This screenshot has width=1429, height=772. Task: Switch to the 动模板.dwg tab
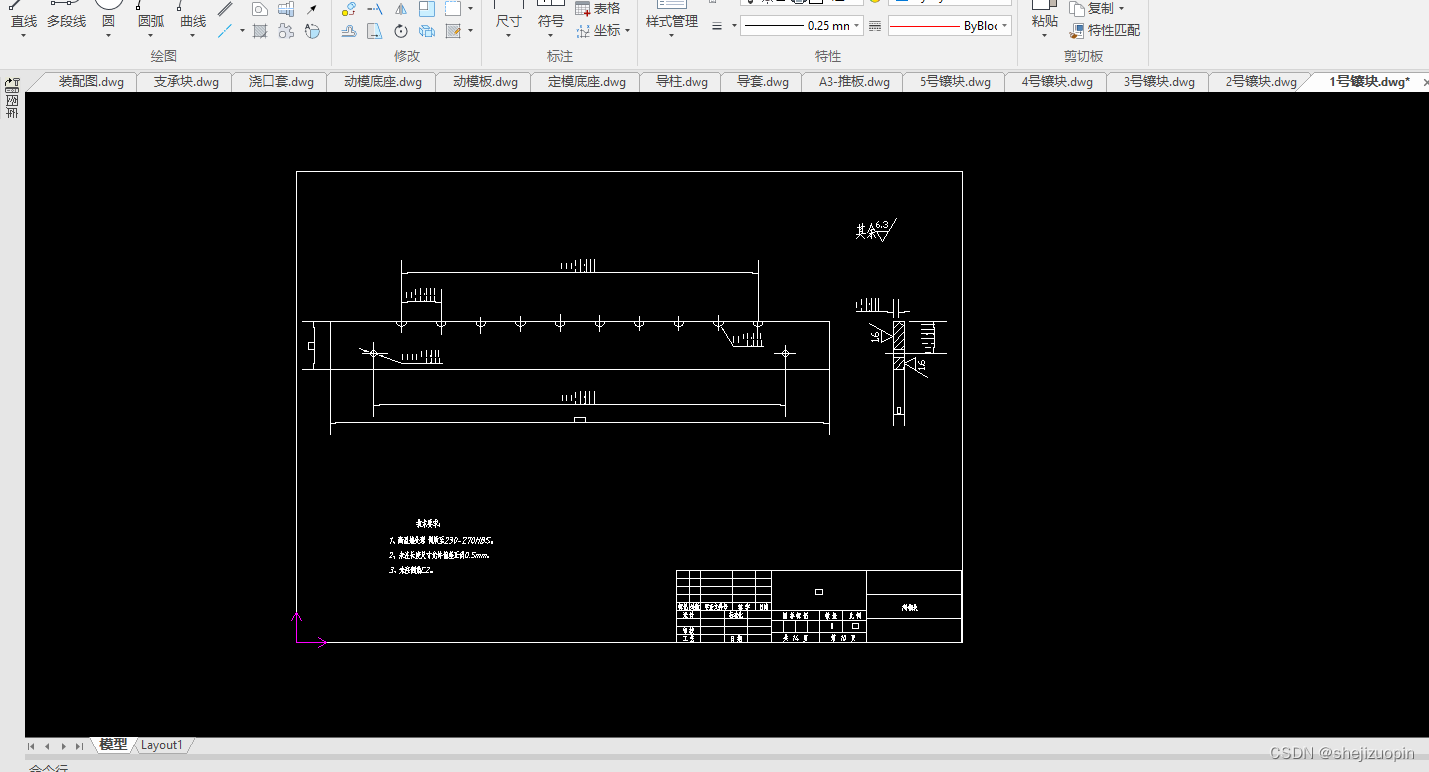pos(485,82)
